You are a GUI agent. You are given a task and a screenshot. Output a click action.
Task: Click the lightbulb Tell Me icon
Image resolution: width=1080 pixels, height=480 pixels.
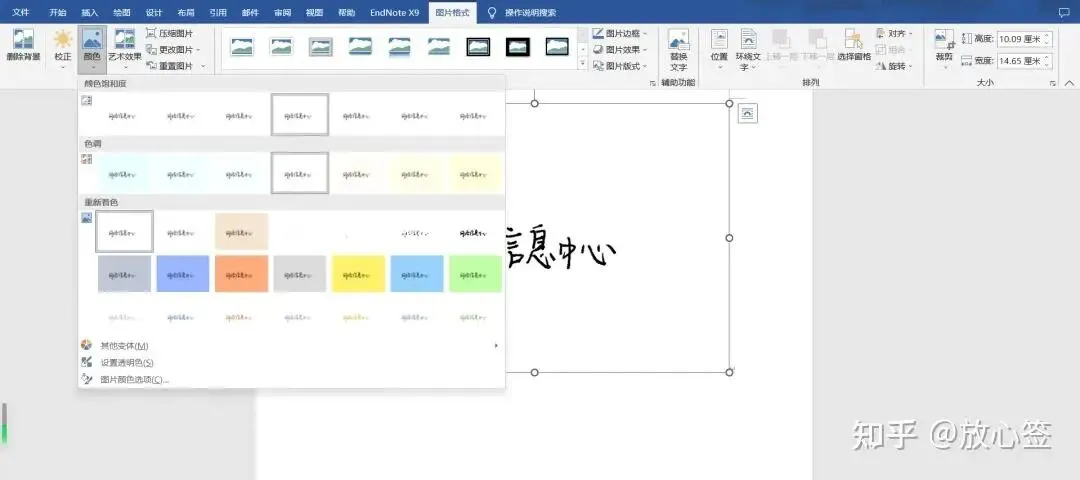[492, 12]
